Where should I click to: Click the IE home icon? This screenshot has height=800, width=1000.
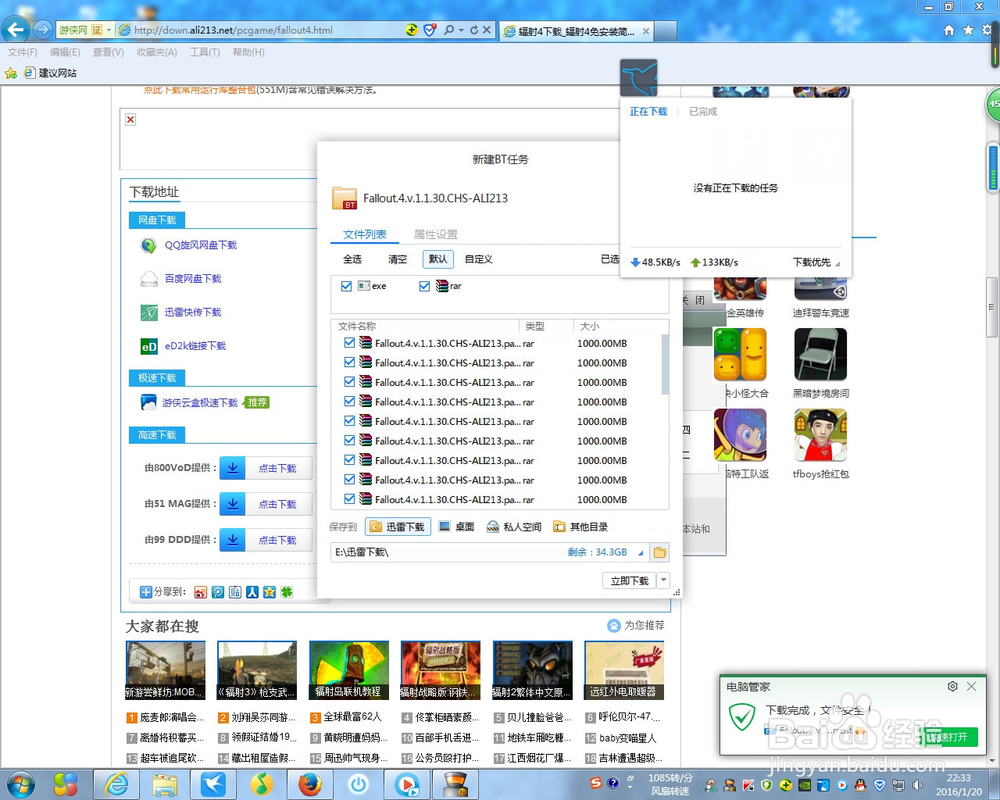(x=949, y=30)
